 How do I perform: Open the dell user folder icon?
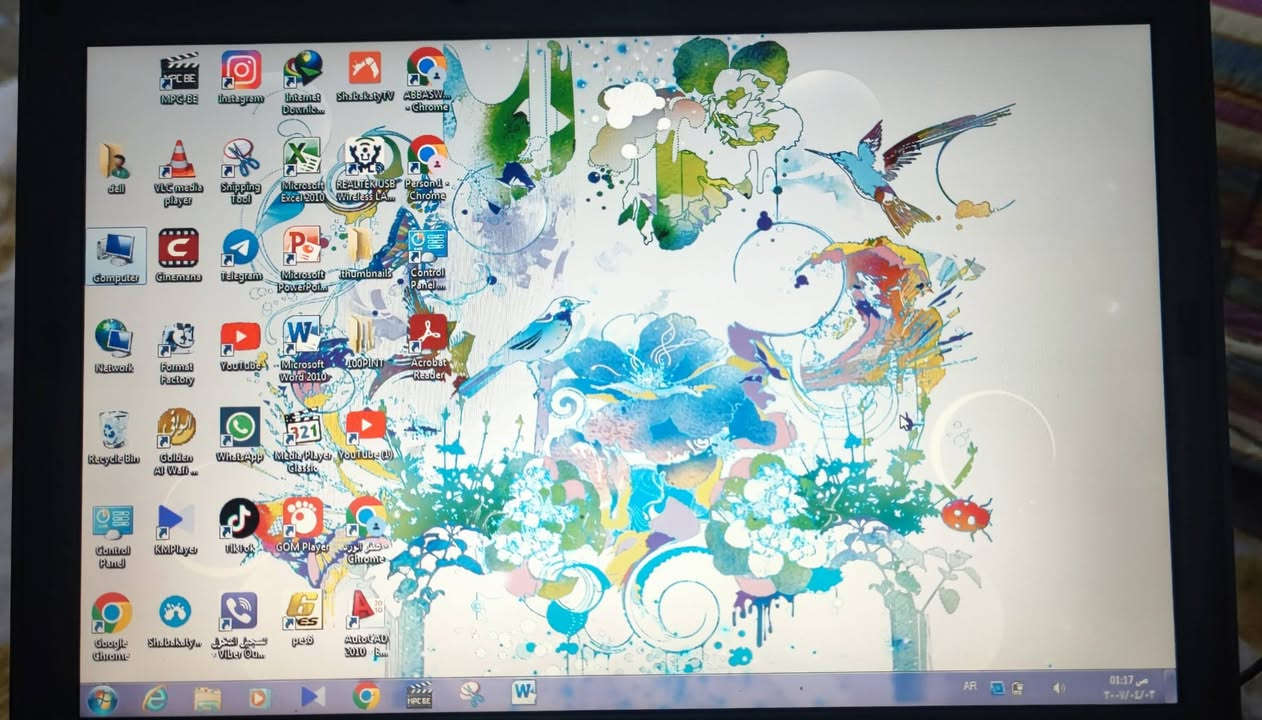(115, 168)
